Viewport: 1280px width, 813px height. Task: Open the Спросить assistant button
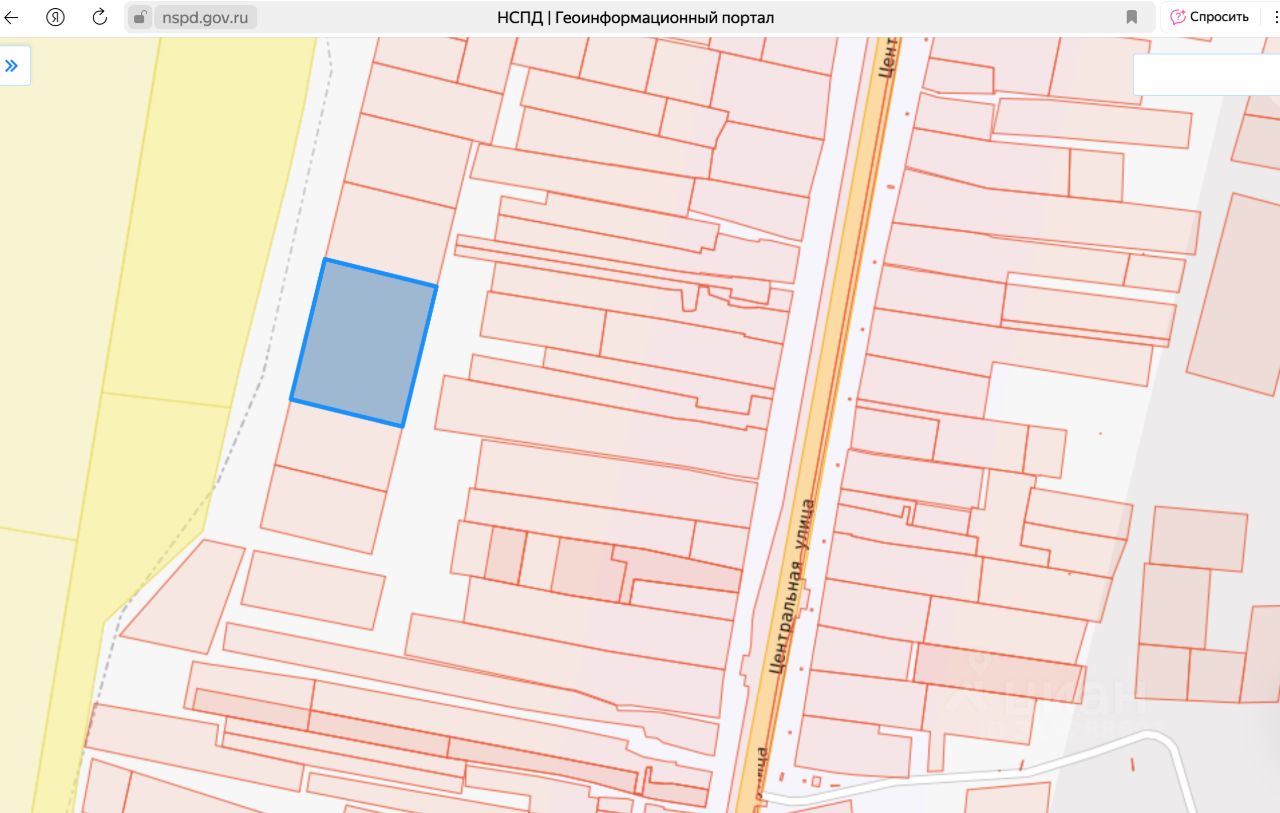tap(1210, 17)
